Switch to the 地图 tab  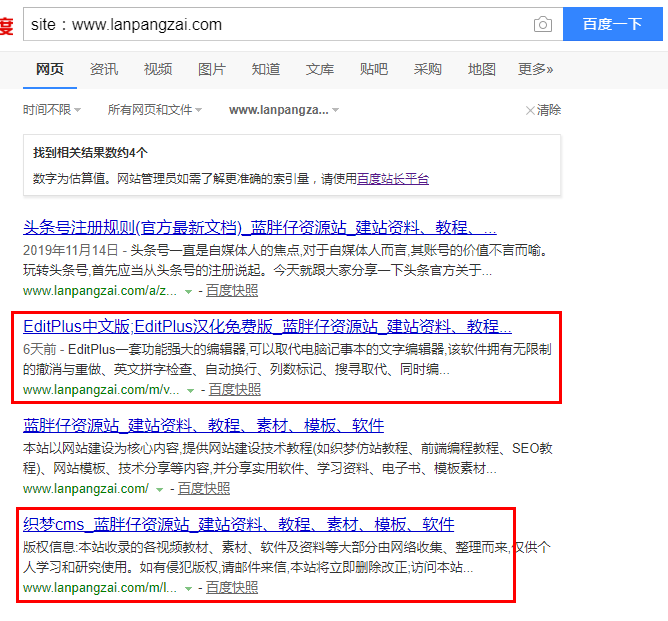482,69
